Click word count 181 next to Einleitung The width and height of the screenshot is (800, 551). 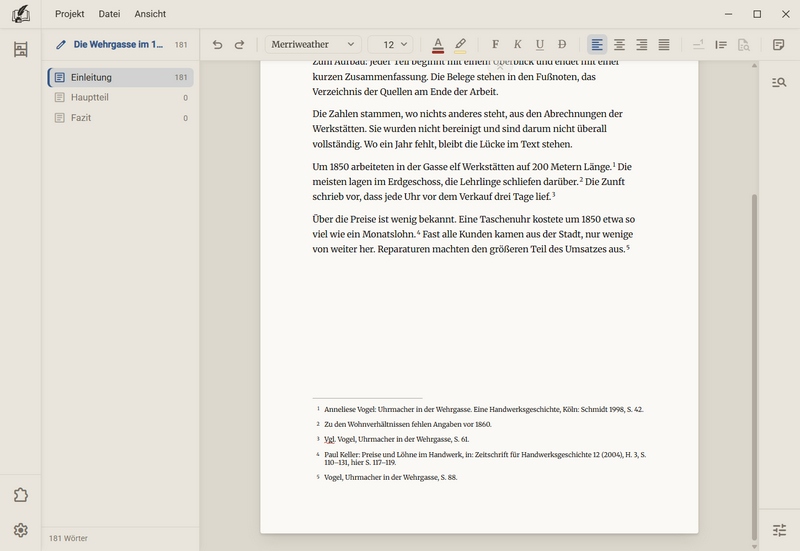click(x=181, y=77)
